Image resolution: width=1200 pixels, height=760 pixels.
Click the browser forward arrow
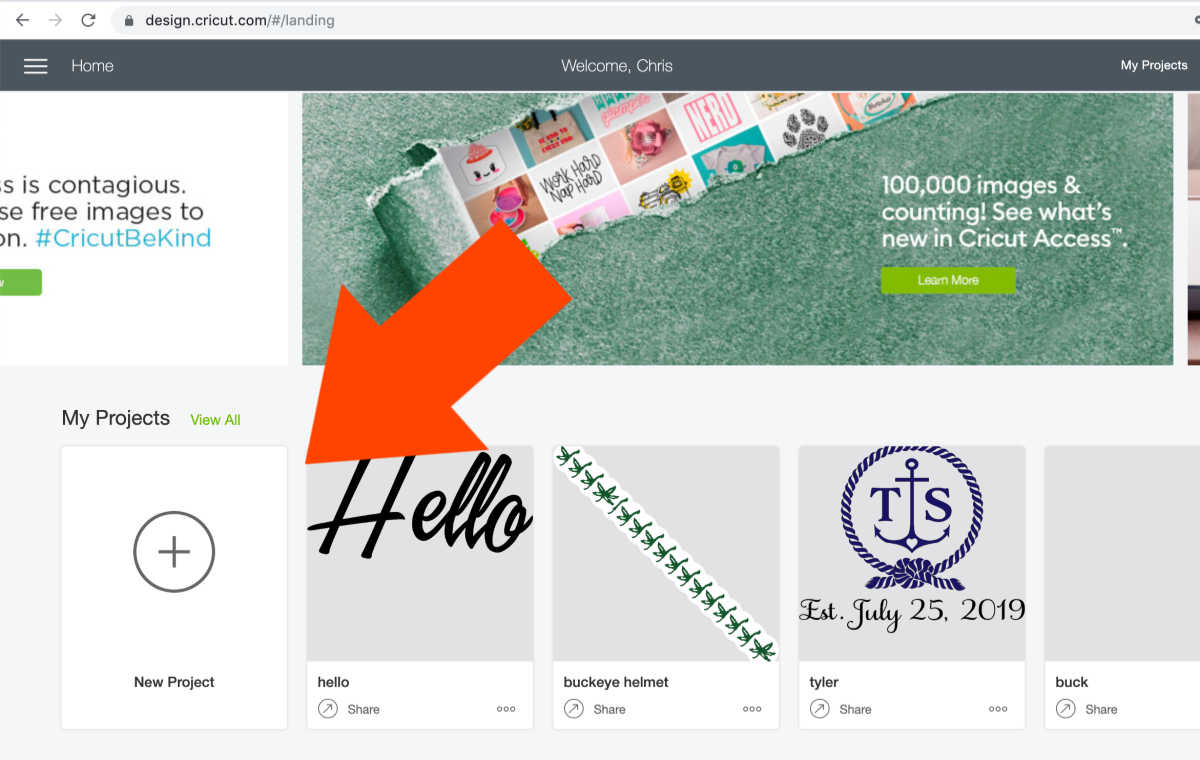(55, 20)
